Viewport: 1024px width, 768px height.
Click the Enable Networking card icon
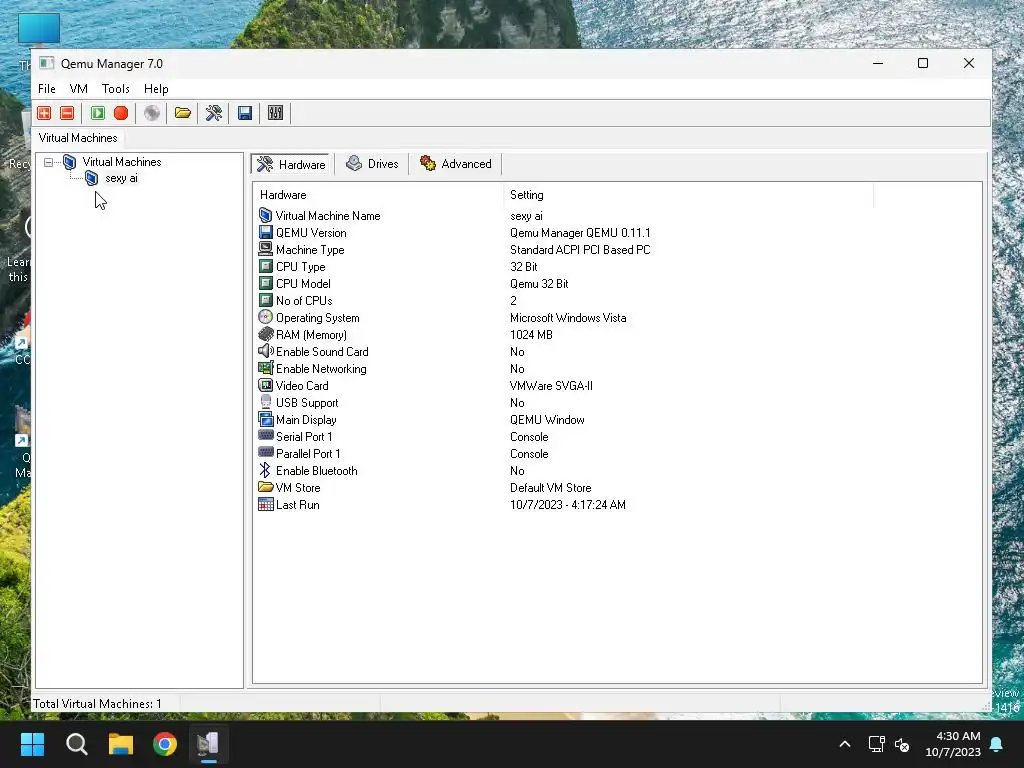[x=265, y=368]
